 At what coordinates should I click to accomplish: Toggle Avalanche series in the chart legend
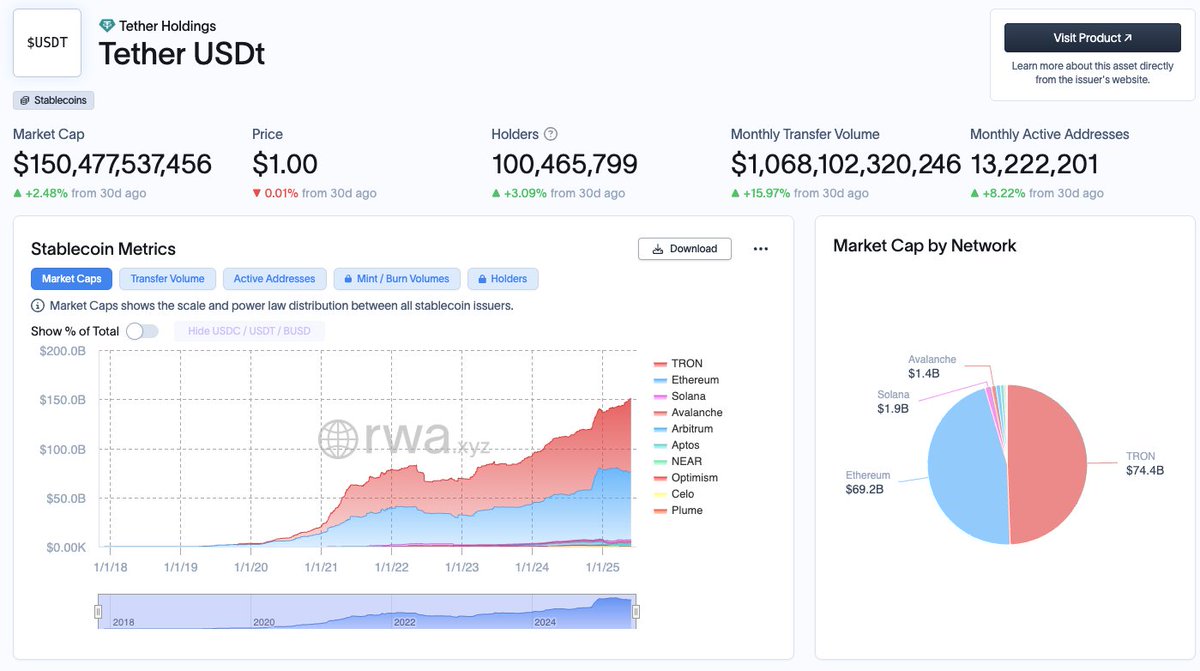(688, 412)
